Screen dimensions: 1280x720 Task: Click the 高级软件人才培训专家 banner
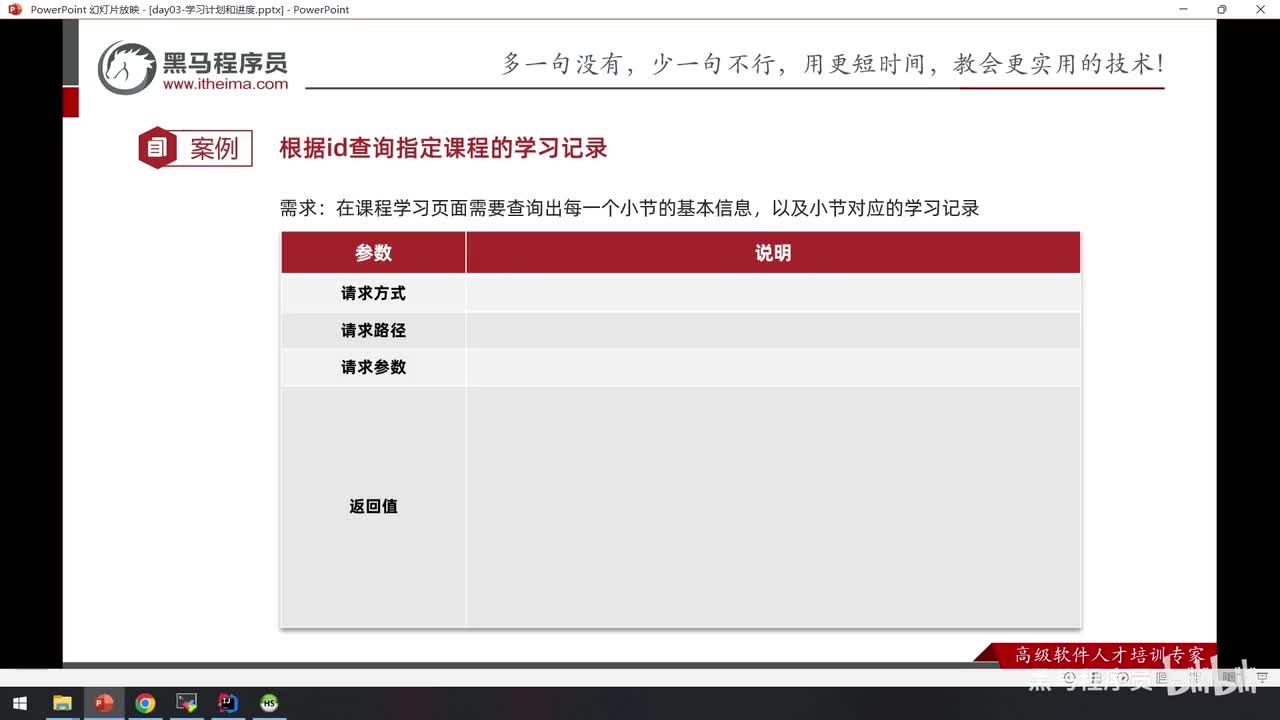tap(1109, 655)
